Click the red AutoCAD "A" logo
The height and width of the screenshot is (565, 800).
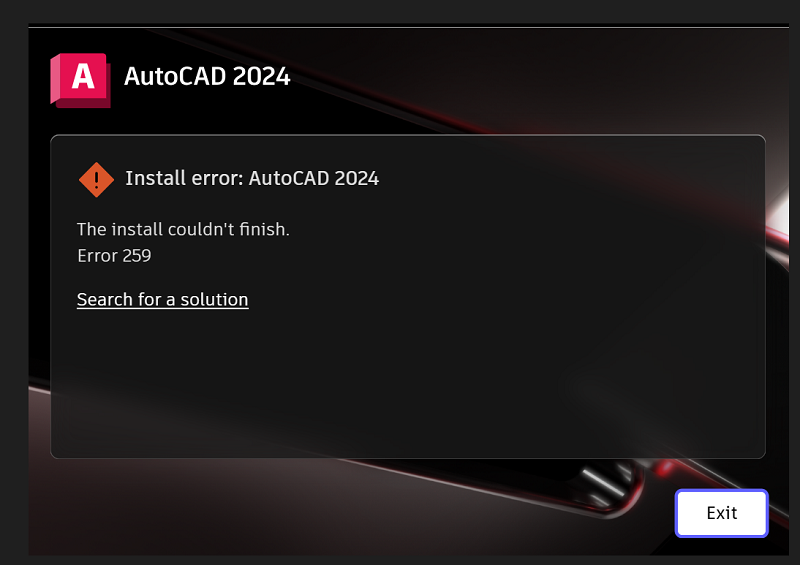pos(81,80)
